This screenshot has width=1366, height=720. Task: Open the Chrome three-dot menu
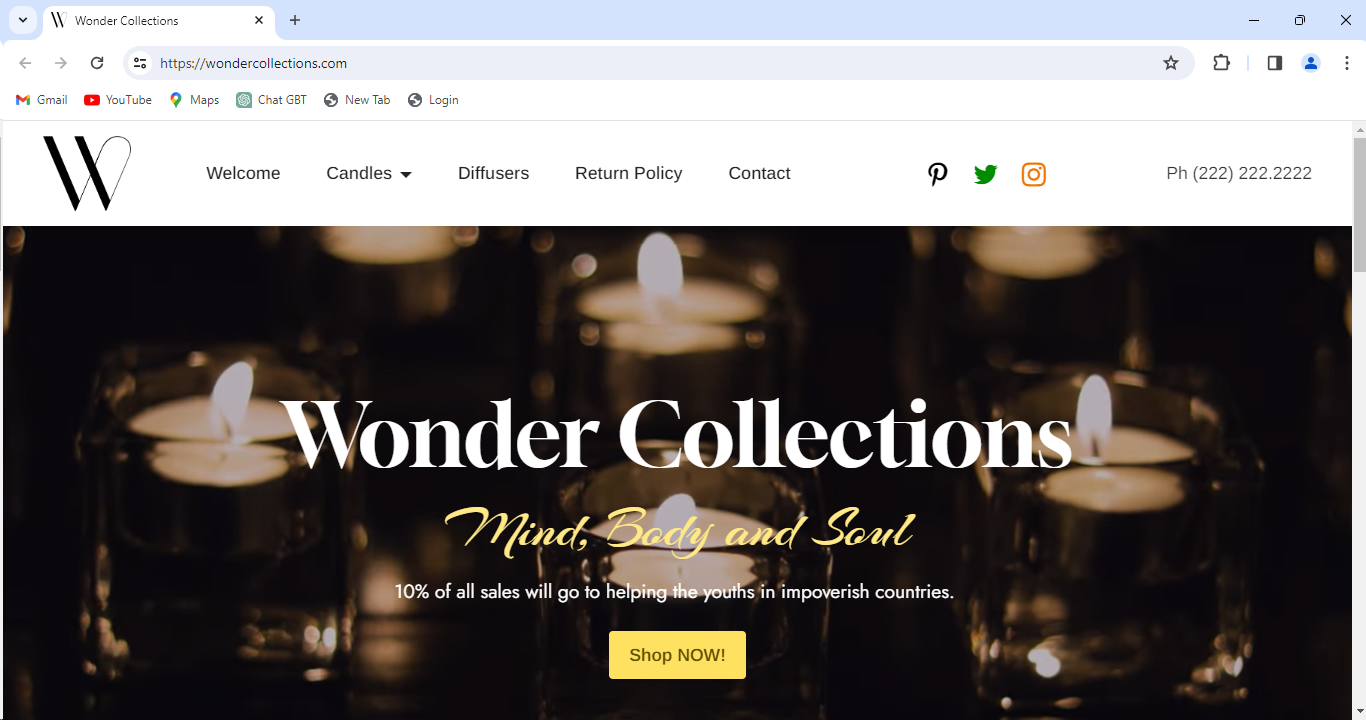click(x=1347, y=63)
